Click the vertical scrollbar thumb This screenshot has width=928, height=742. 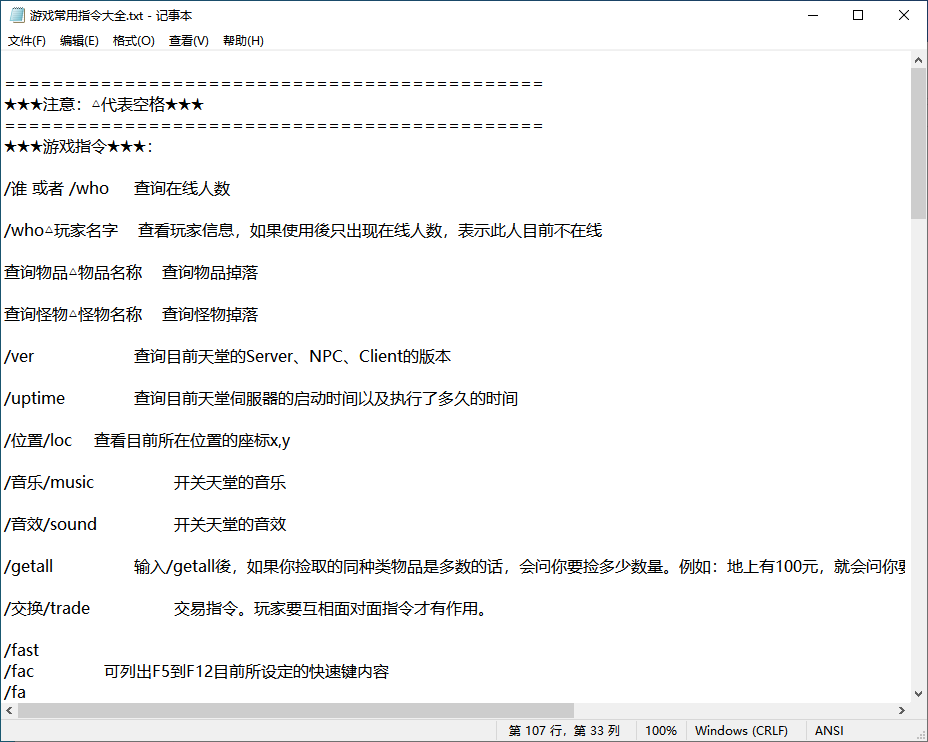919,144
